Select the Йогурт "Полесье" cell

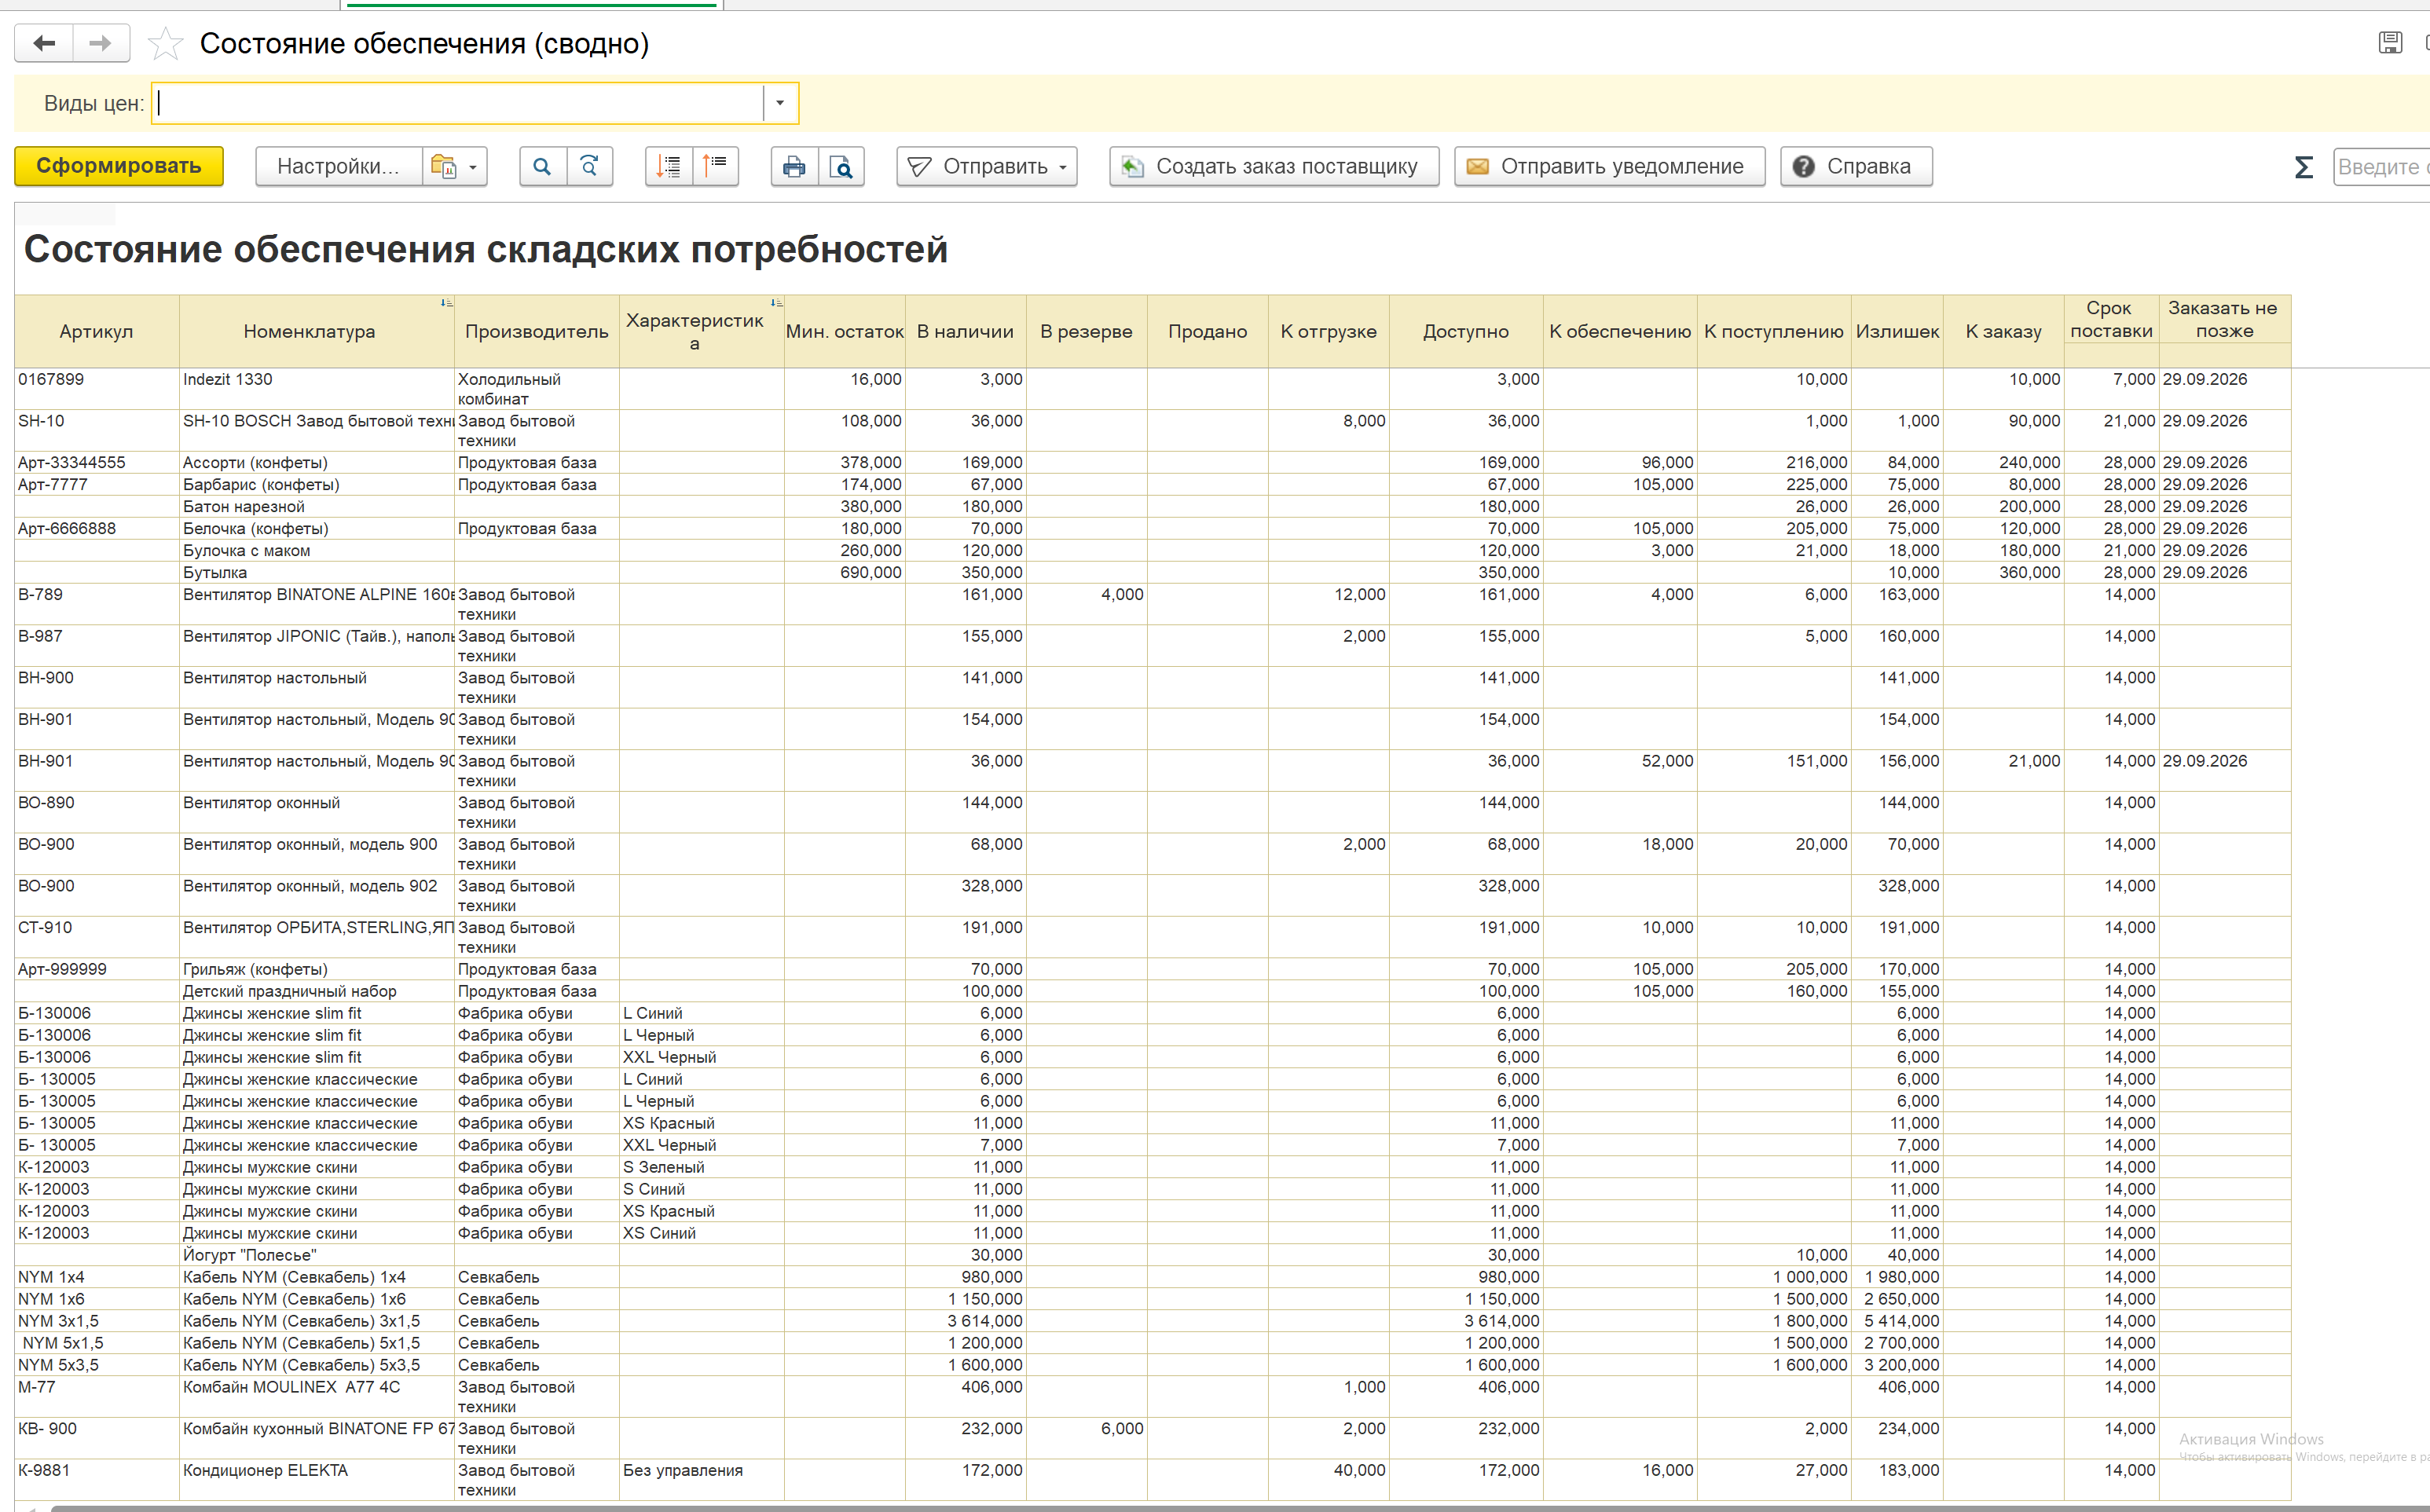[x=317, y=1255]
